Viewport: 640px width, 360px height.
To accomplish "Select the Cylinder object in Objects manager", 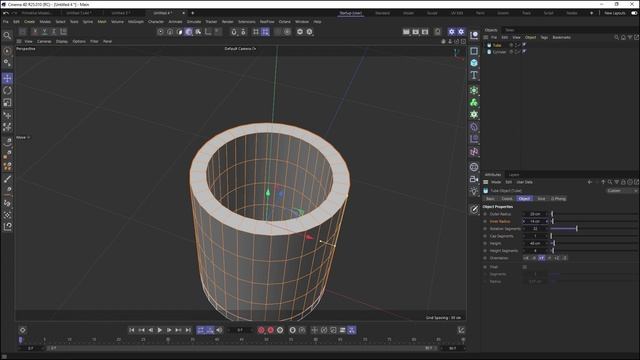I will [x=499, y=52].
